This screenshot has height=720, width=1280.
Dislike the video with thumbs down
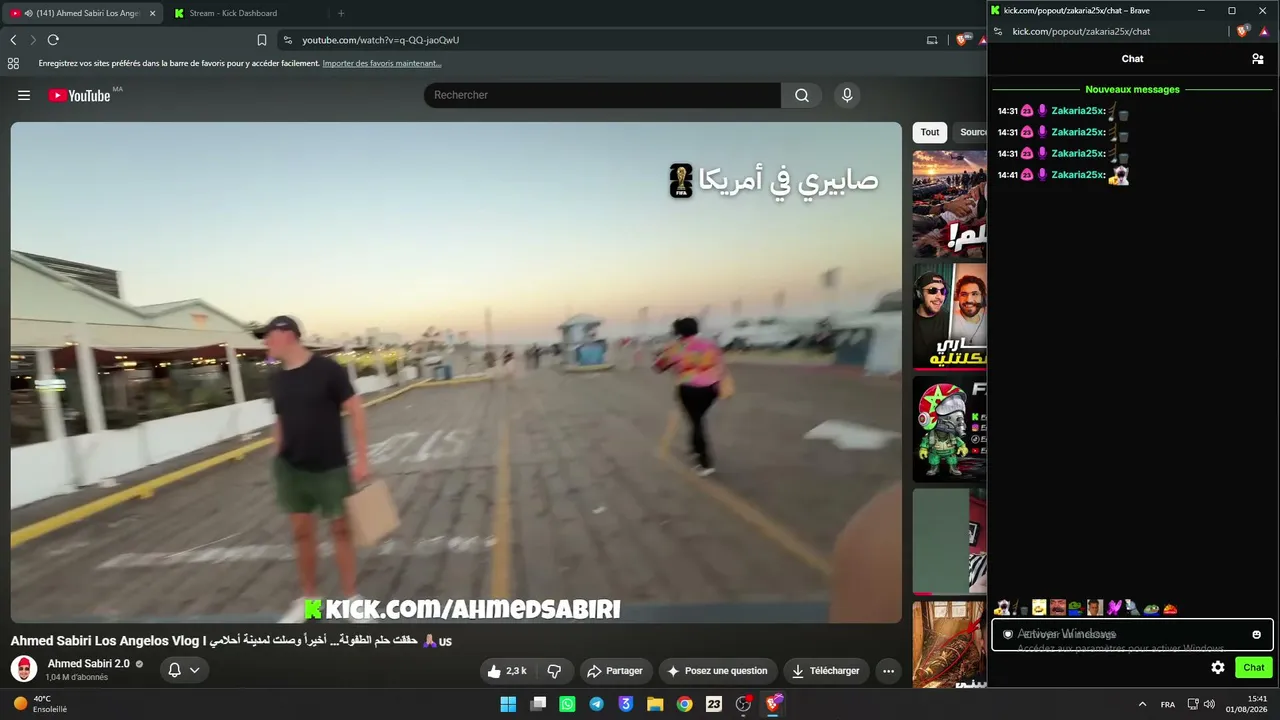pos(554,671)
